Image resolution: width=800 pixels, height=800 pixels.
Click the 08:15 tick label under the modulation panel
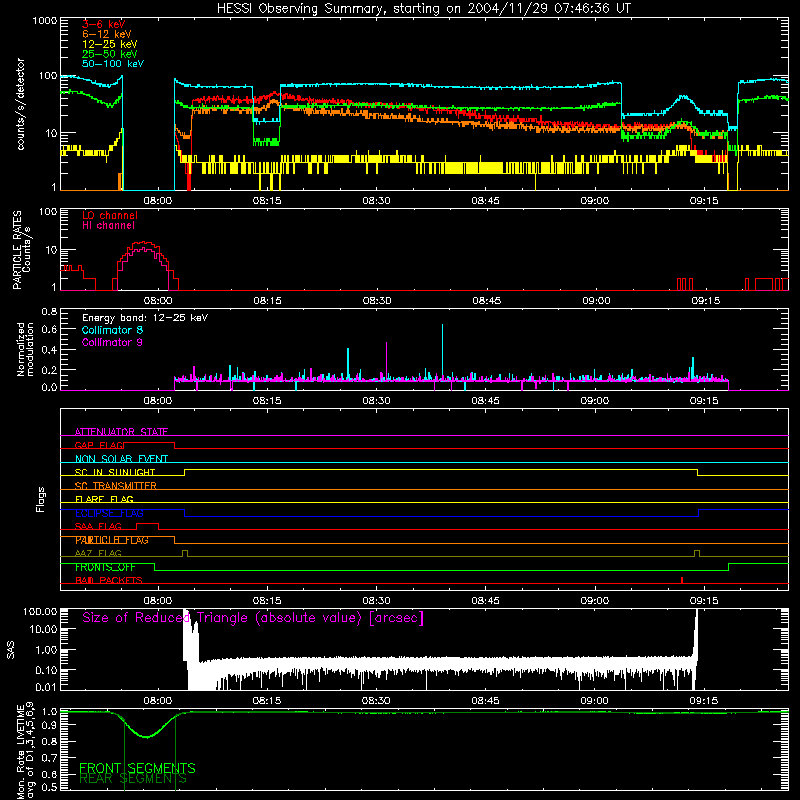click(267, 401)
